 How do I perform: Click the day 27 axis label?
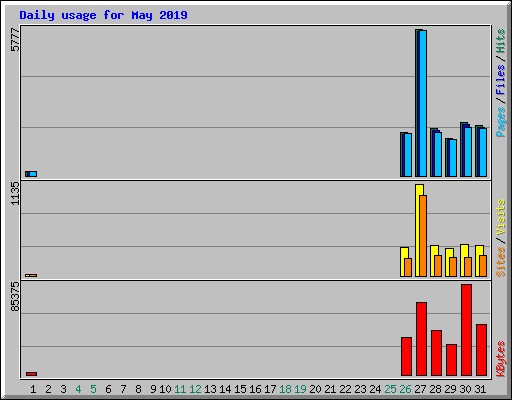(x=420, y=389)
